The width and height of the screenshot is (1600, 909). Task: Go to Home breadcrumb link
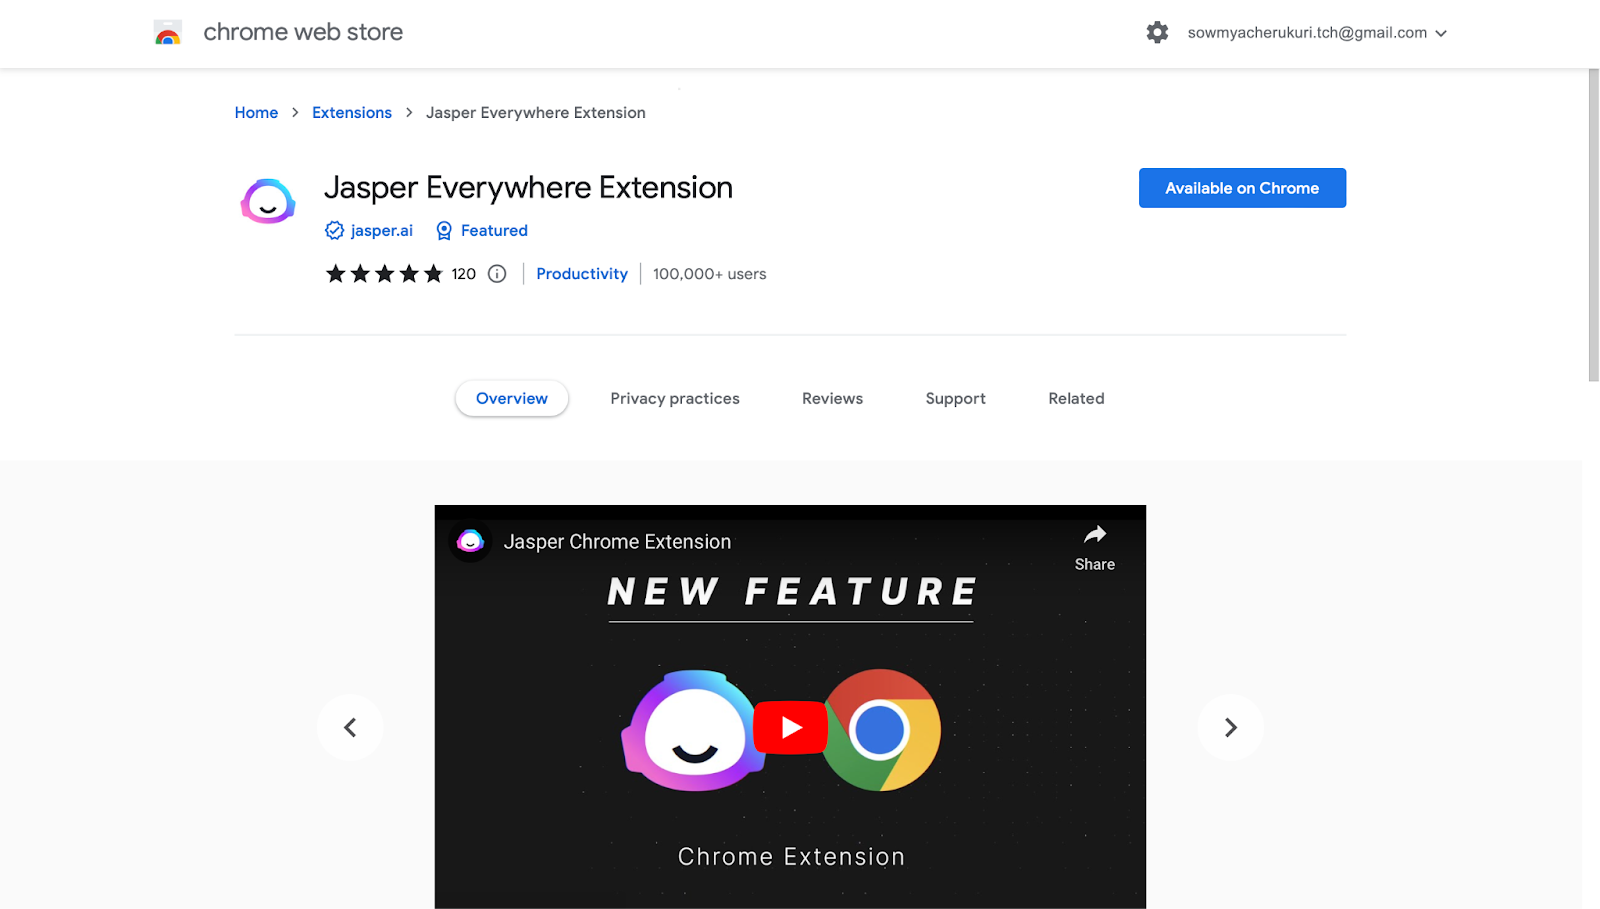tap(256, 113)
